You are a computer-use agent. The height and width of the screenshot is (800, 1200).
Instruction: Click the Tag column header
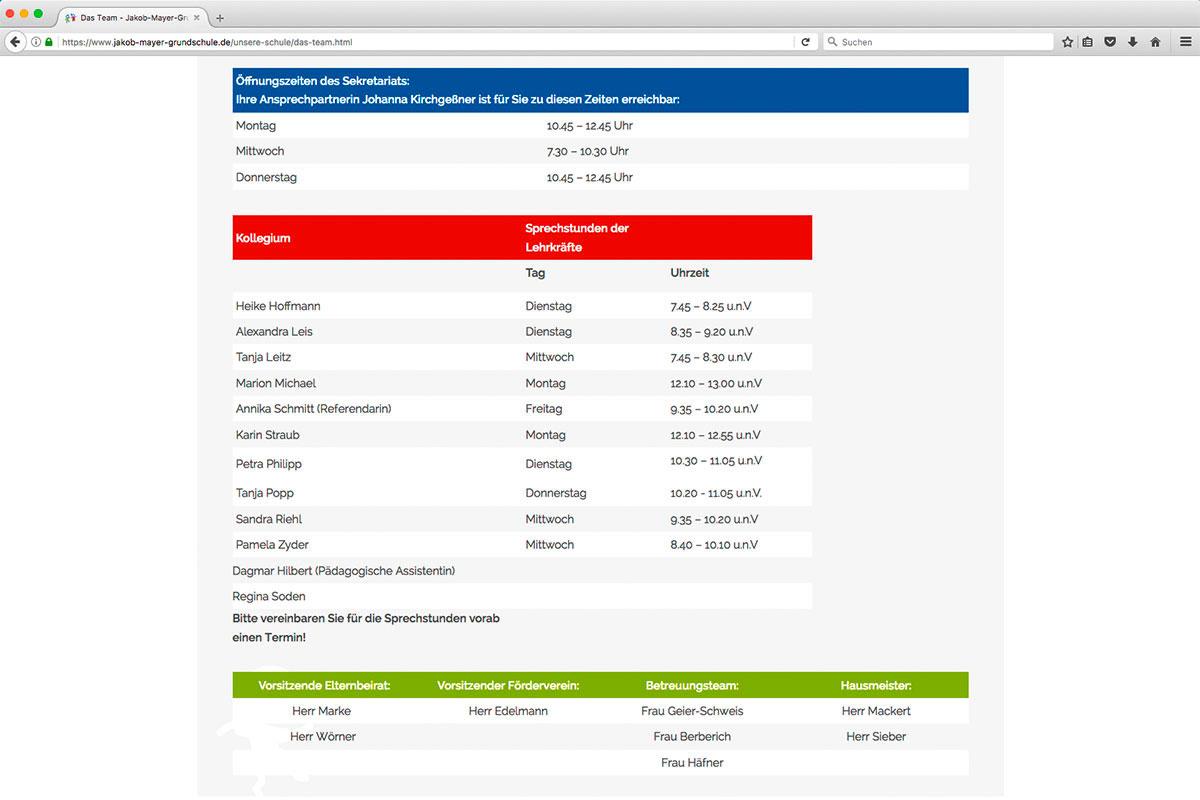click(536, 273)
